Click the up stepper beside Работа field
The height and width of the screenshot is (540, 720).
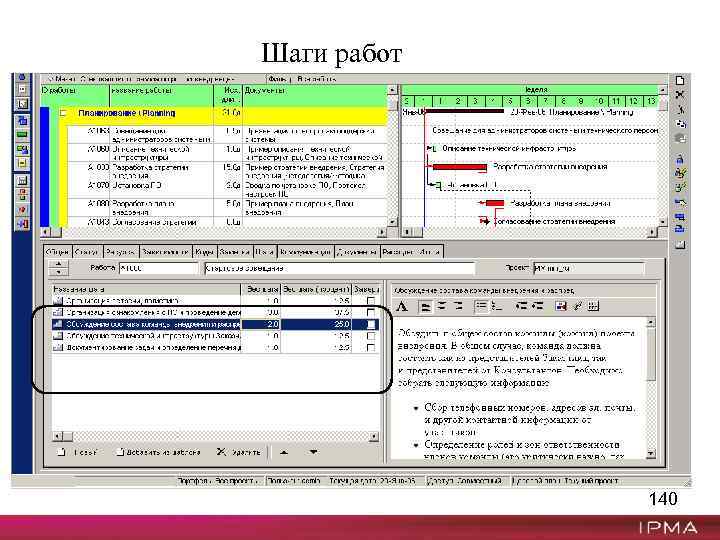pos(58,264)
